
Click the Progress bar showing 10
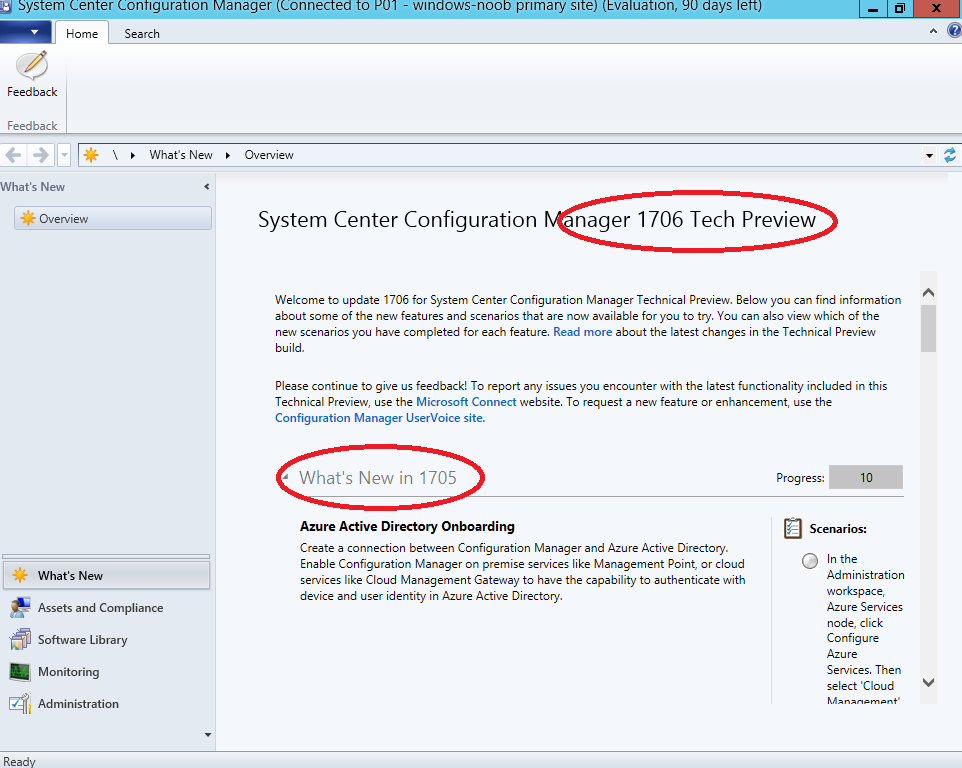(x=866, y=477)
